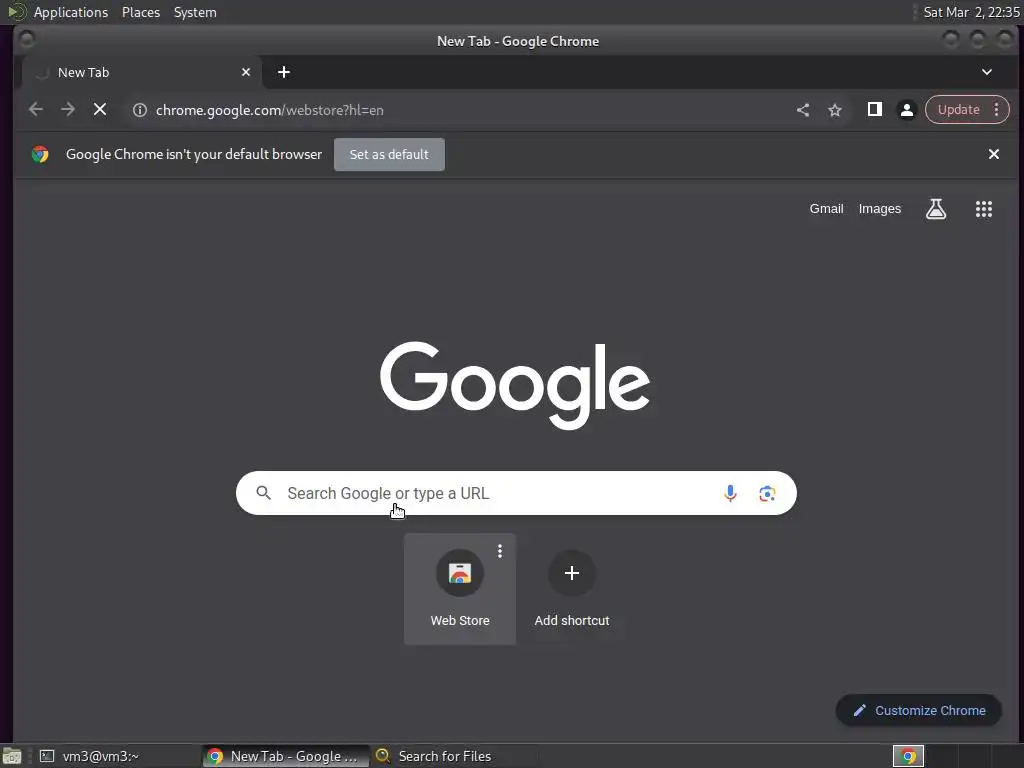Open Web Store shortcut options menu
Screen dimensions: 1024x768
[500, 551]
